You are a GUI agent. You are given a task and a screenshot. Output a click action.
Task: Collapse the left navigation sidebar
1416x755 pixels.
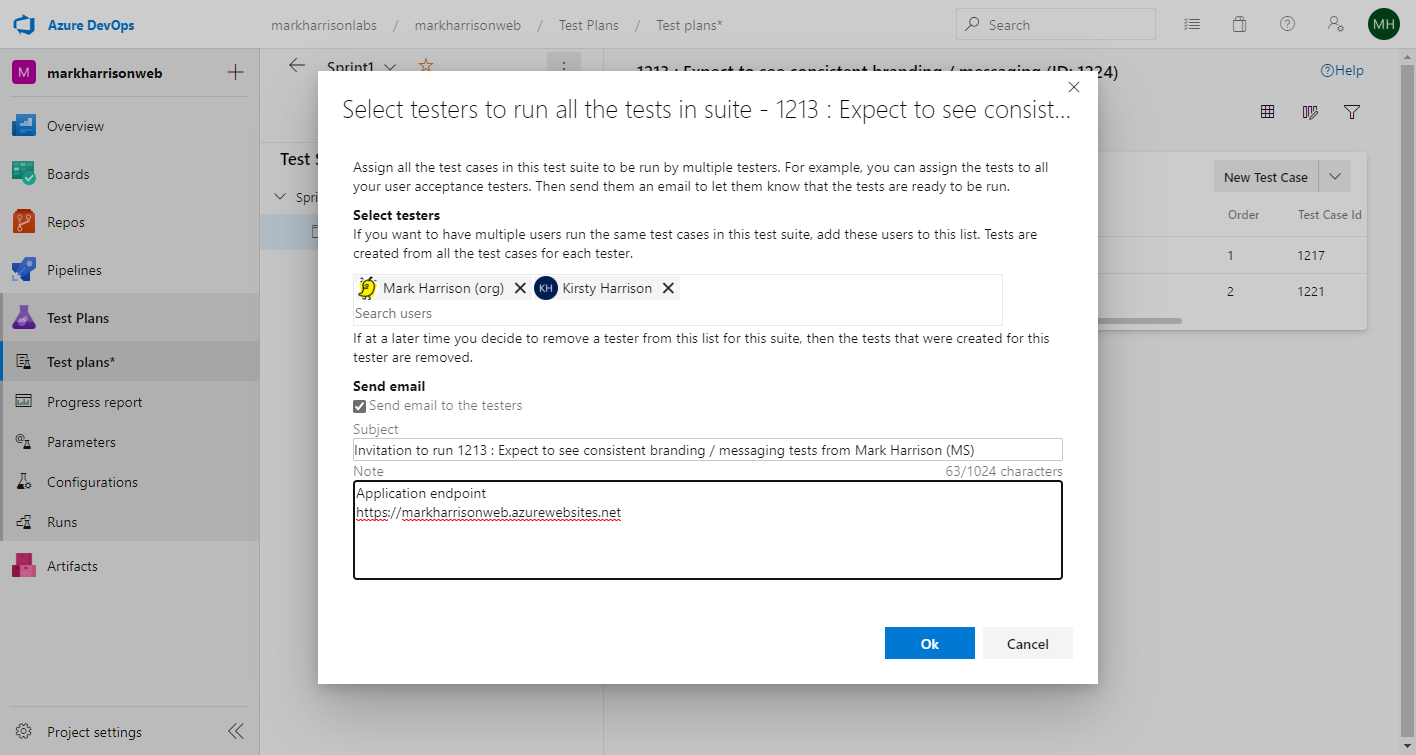pos(236,731)
